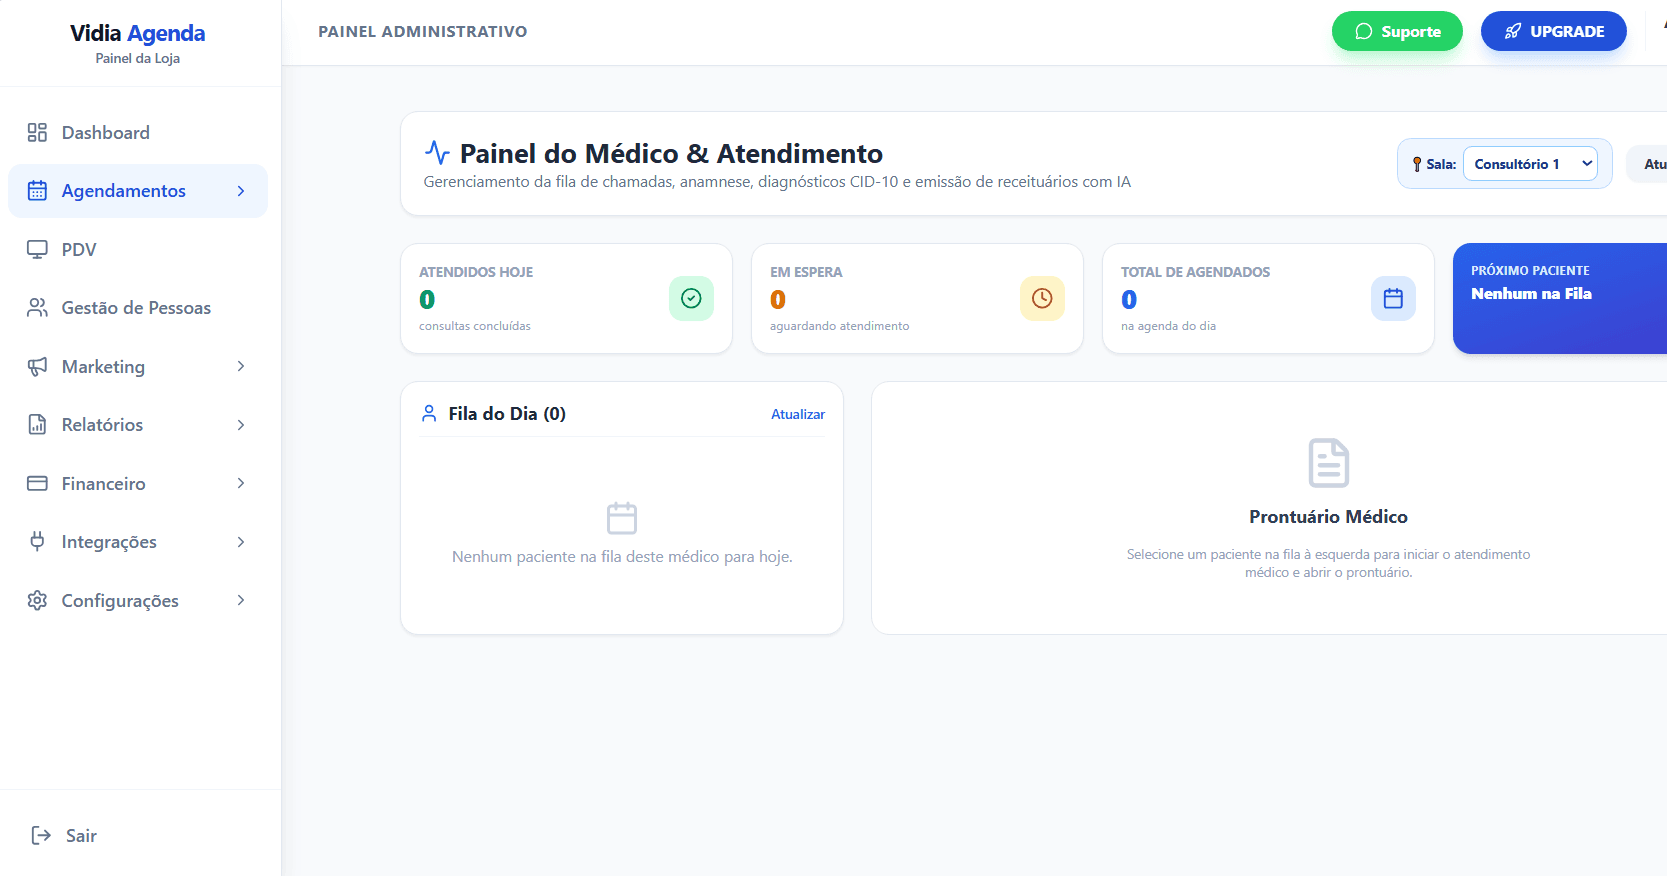Click the clock icon in Em Espera card
This screenshot has height=876, width=1667.
pos(1042,298)
